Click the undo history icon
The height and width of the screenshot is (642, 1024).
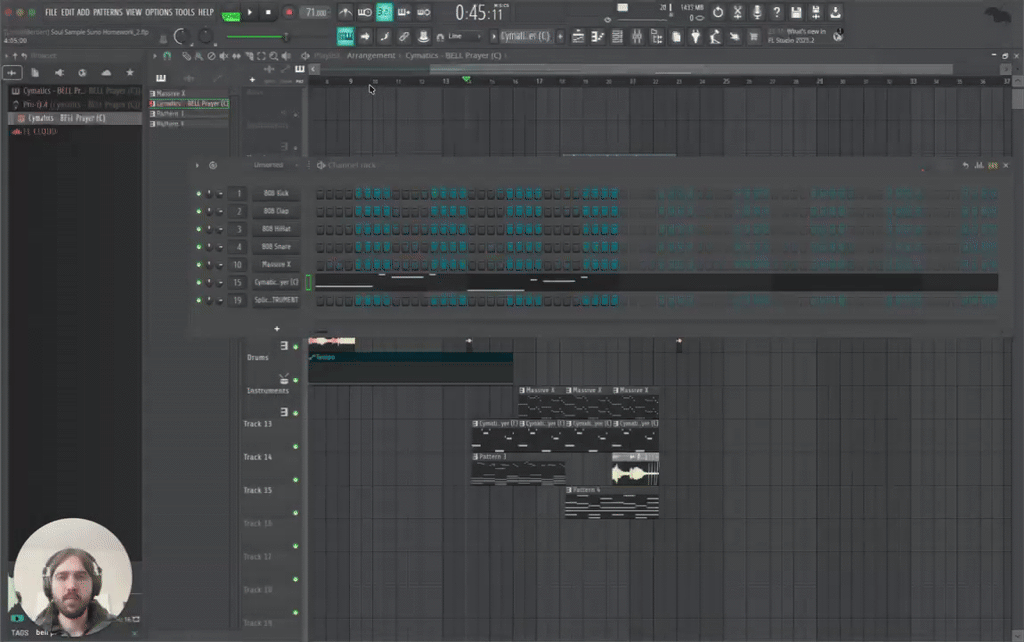[x=718, y=12]
